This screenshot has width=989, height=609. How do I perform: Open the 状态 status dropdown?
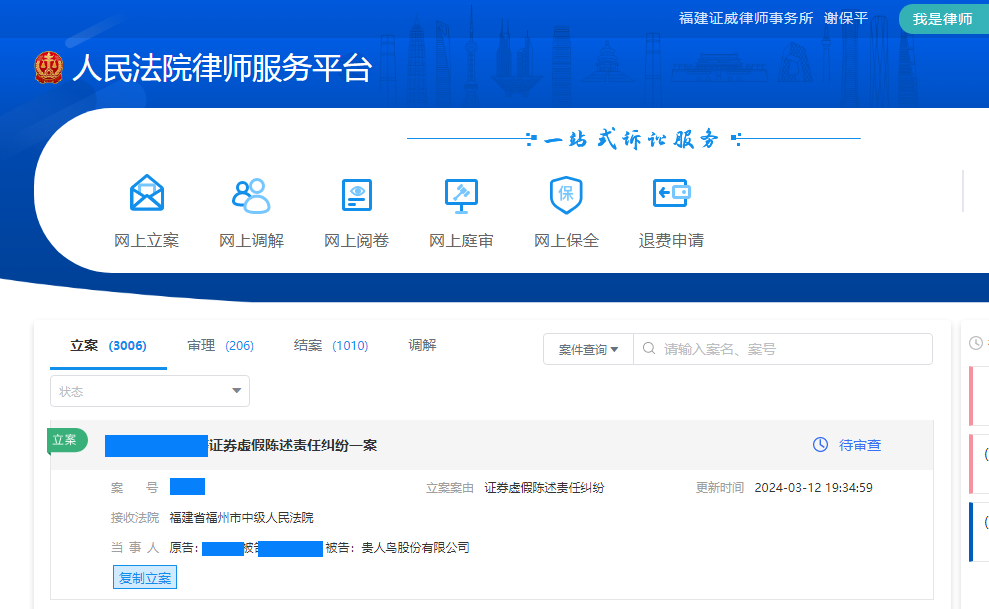[x=148, y=391]
